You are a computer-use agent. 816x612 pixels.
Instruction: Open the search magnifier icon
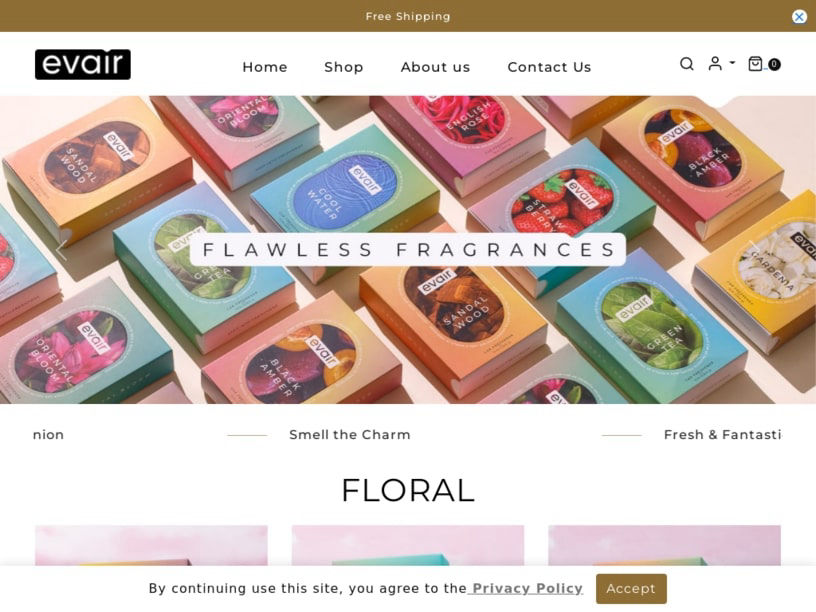point(686,64)
